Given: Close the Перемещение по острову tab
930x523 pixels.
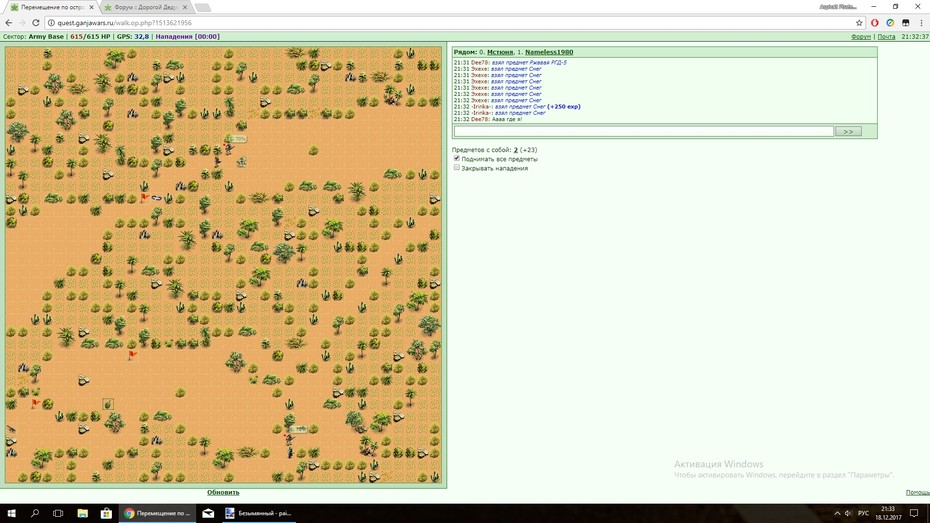Looking at the screenshot, I should 91,7.
